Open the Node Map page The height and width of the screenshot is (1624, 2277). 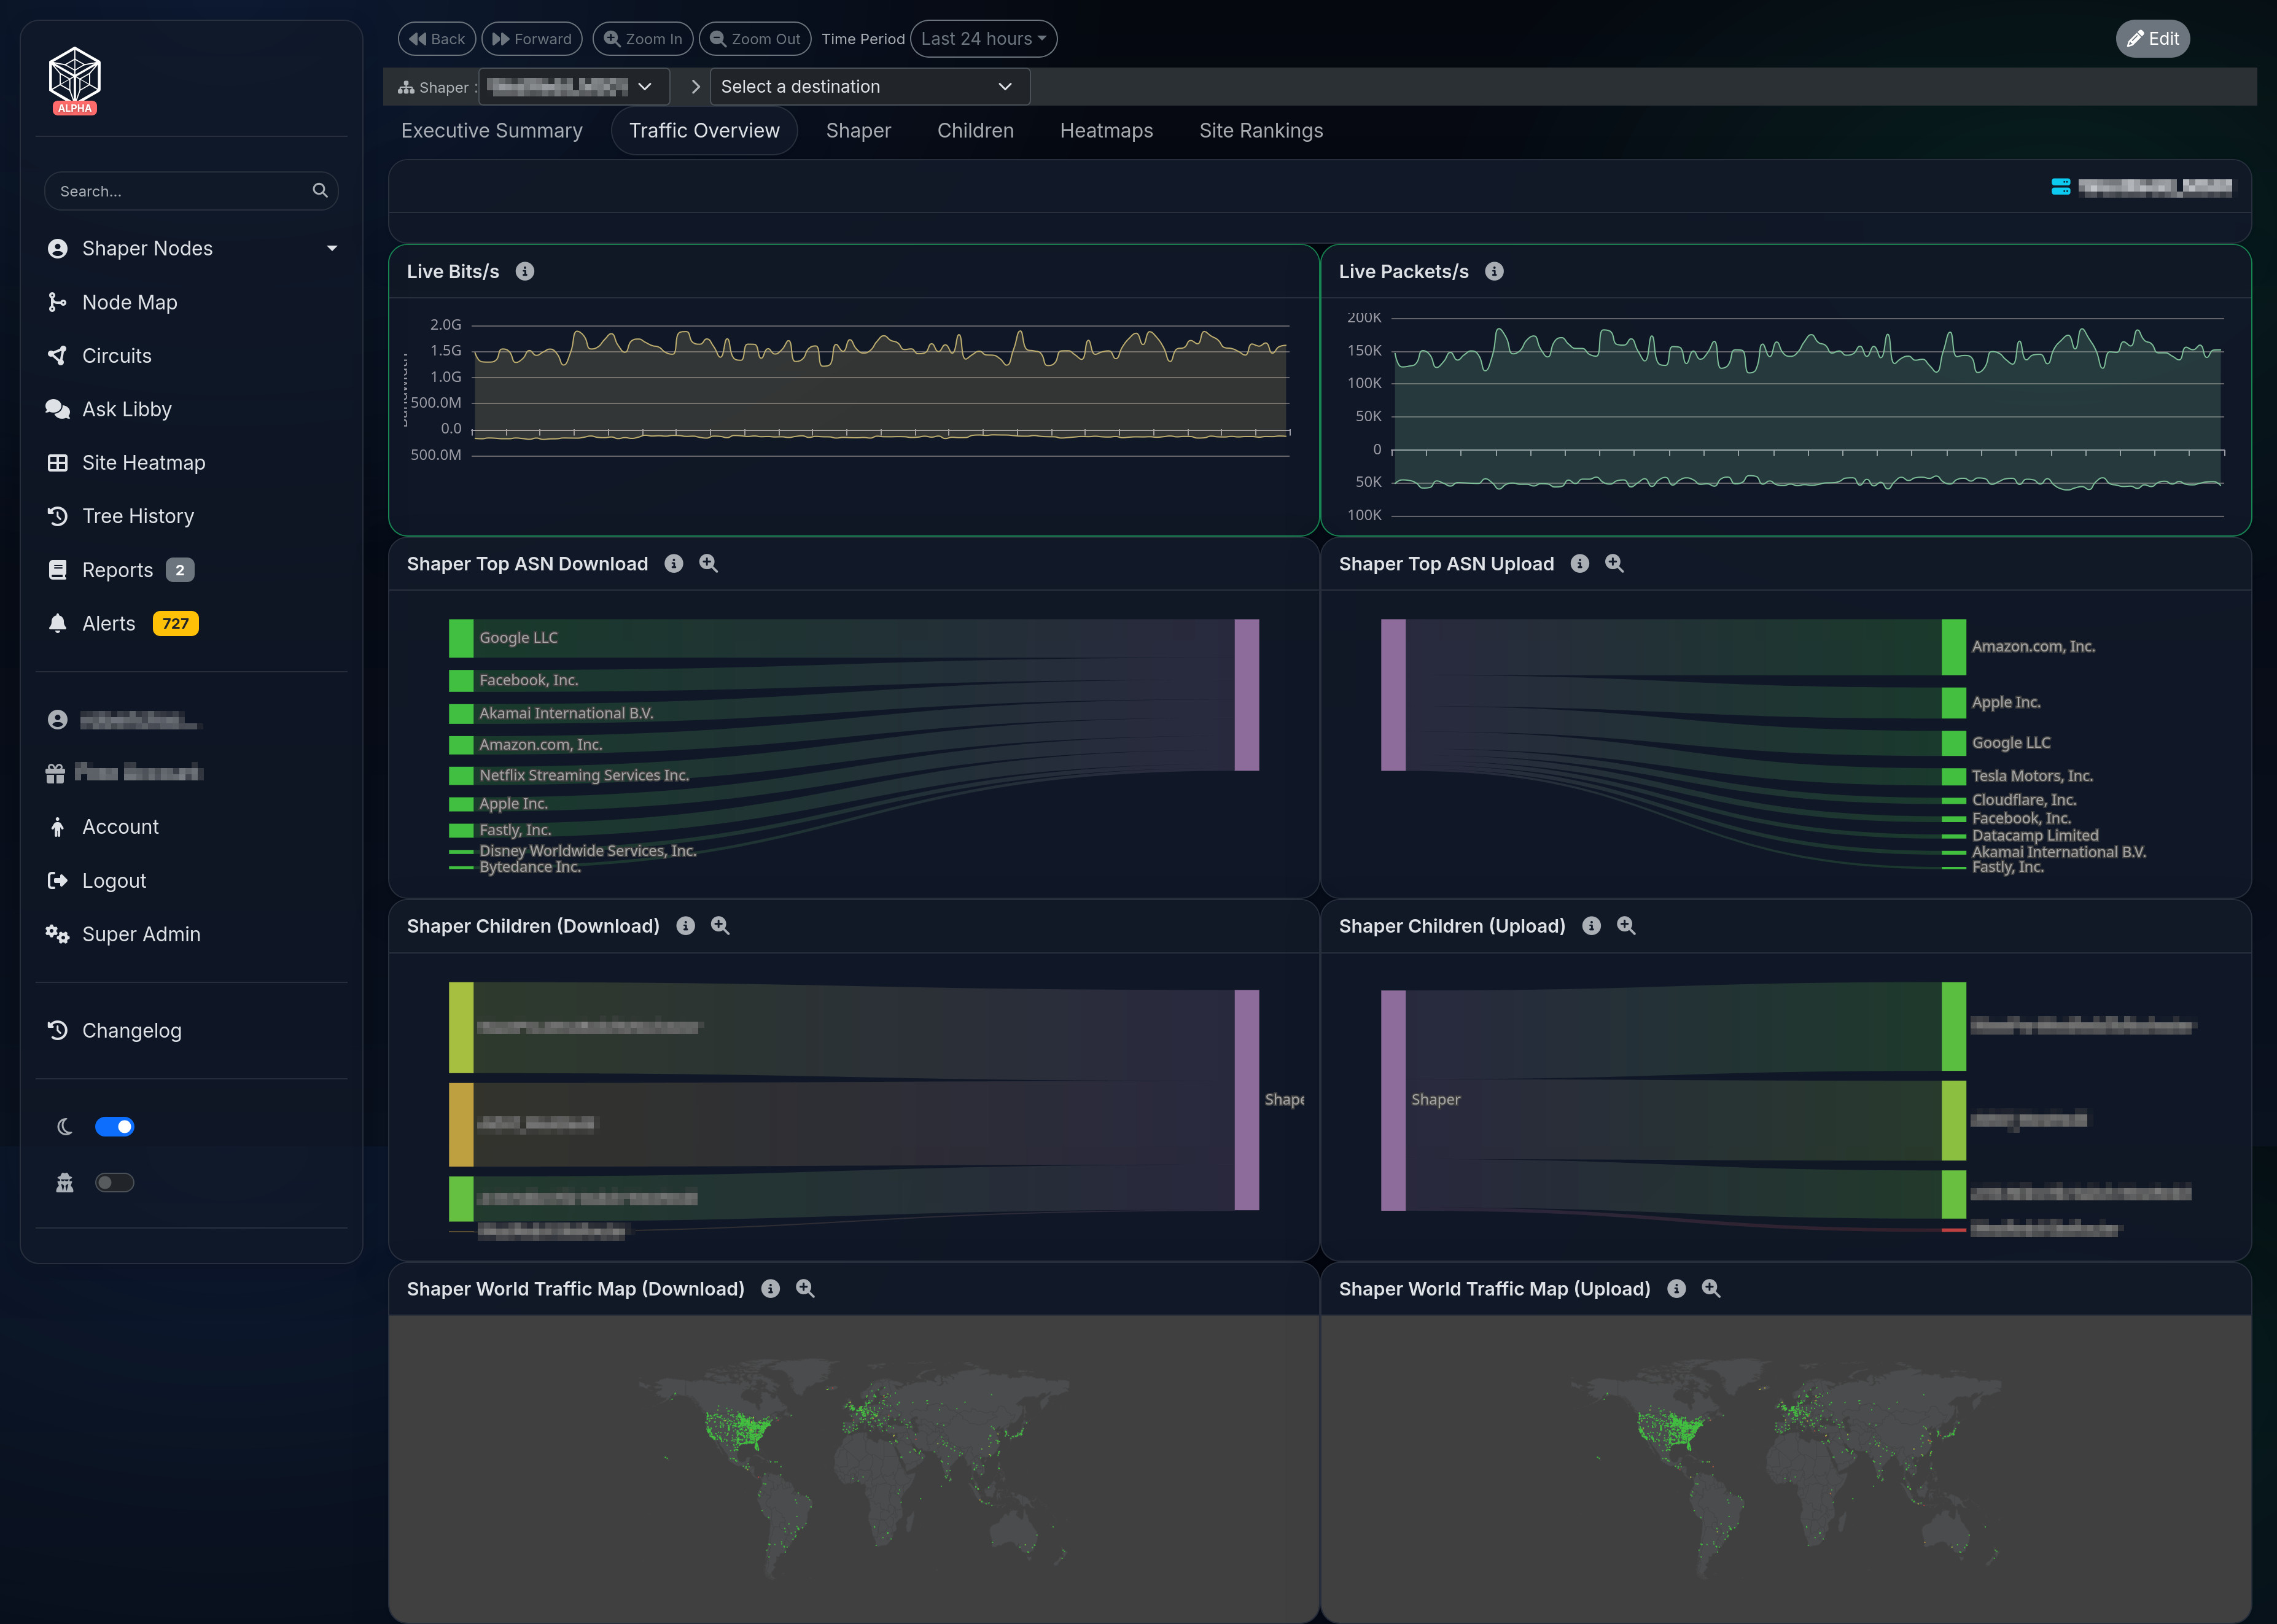tap(129, 302)
